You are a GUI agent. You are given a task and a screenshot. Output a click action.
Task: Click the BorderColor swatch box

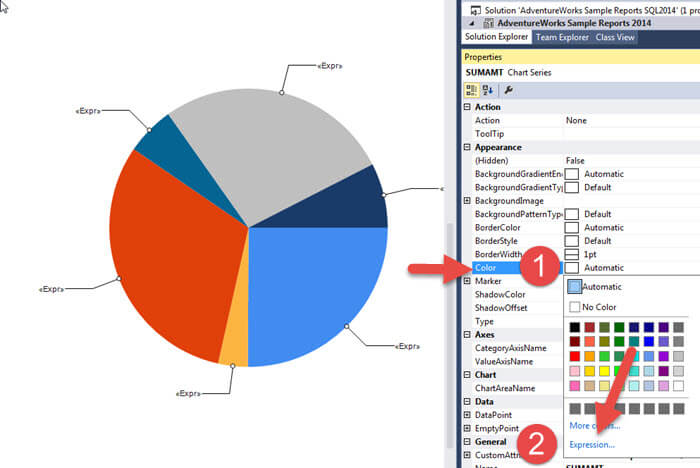(572, 228)
